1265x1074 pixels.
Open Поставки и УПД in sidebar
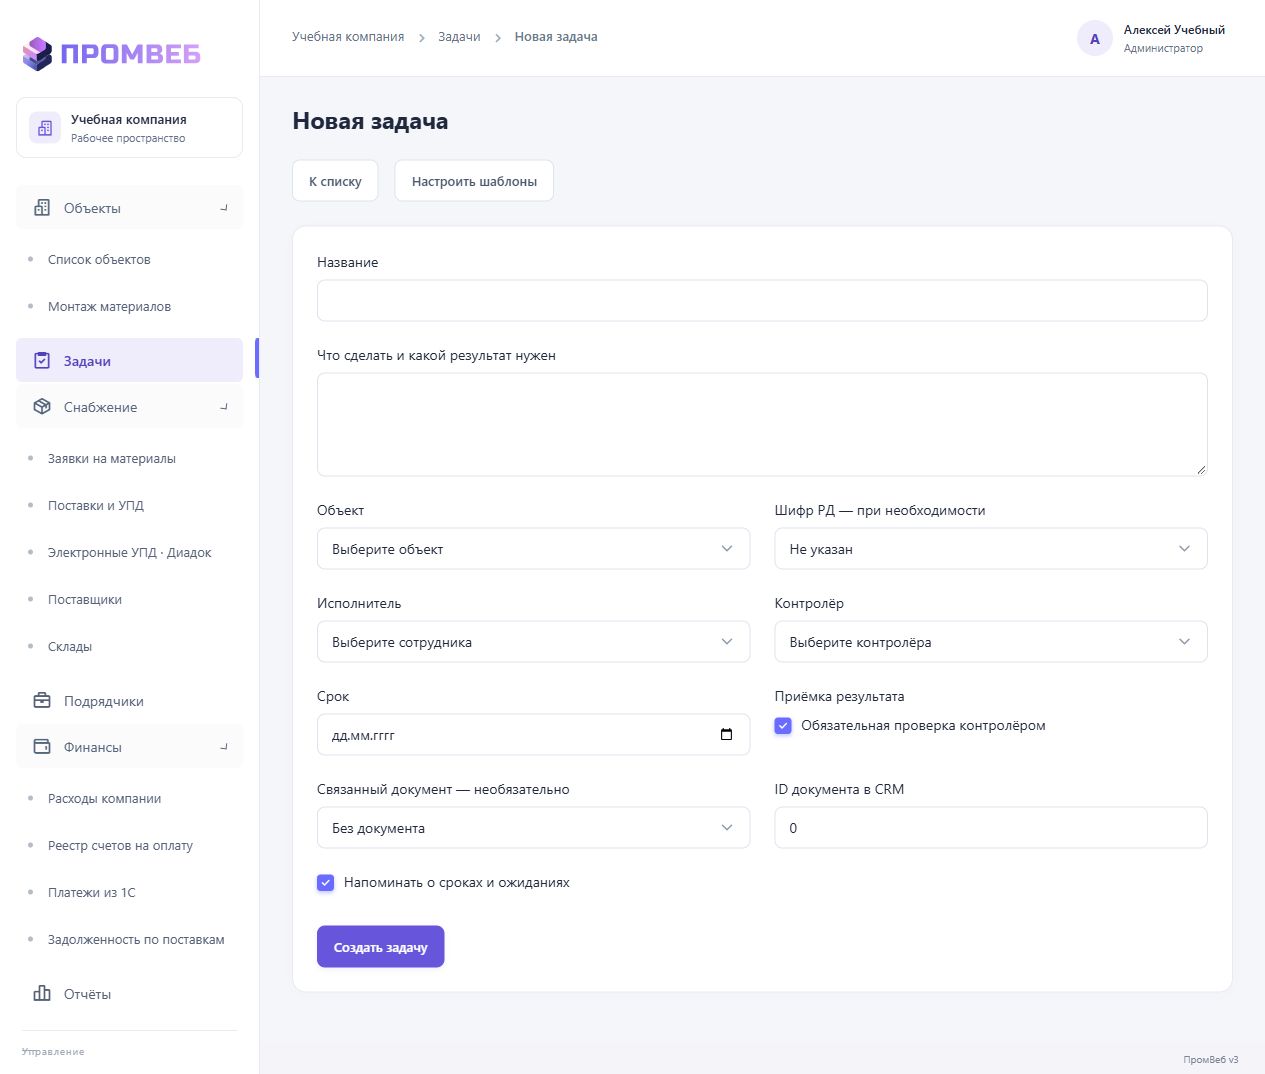96,506
